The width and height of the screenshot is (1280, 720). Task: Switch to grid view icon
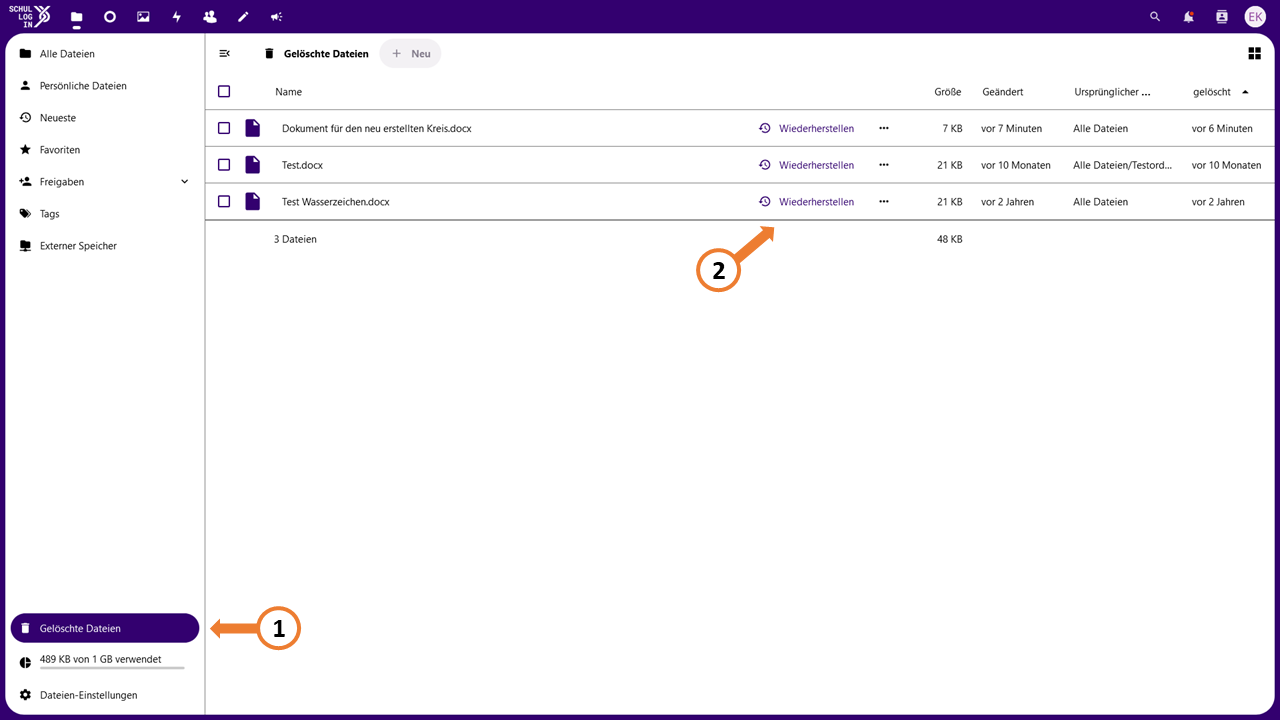[x=1254, y=54]
